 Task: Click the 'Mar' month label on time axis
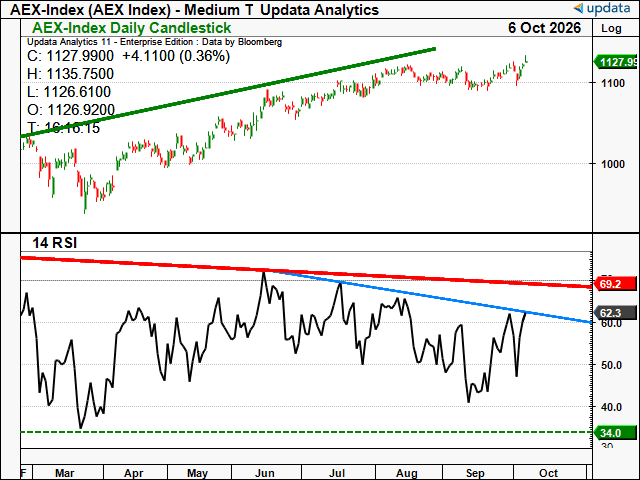tap(64, 473)
